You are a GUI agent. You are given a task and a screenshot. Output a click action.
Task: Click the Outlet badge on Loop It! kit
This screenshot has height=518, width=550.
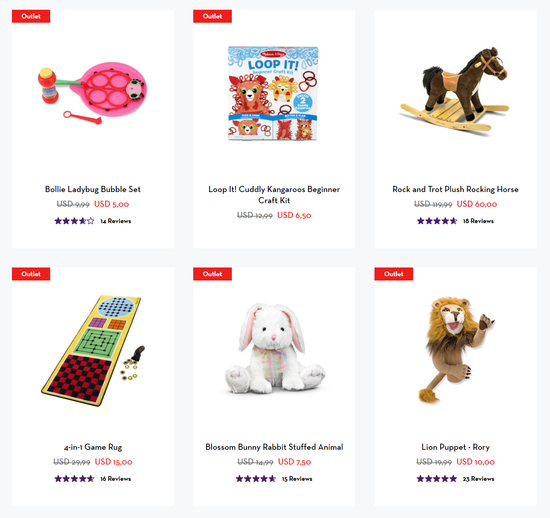[x=212, y=16]
